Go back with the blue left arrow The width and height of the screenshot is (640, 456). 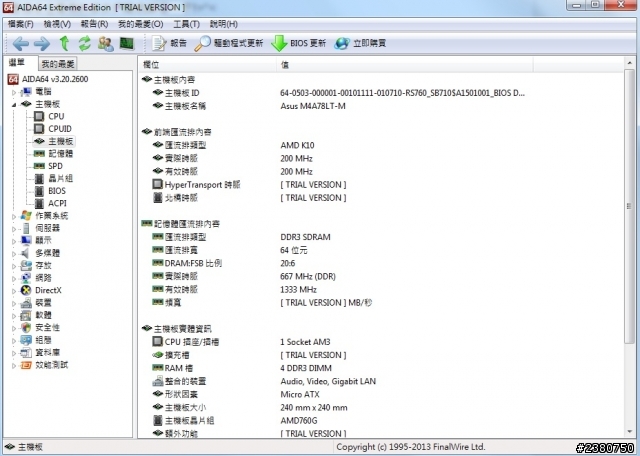tap(20, 43)
